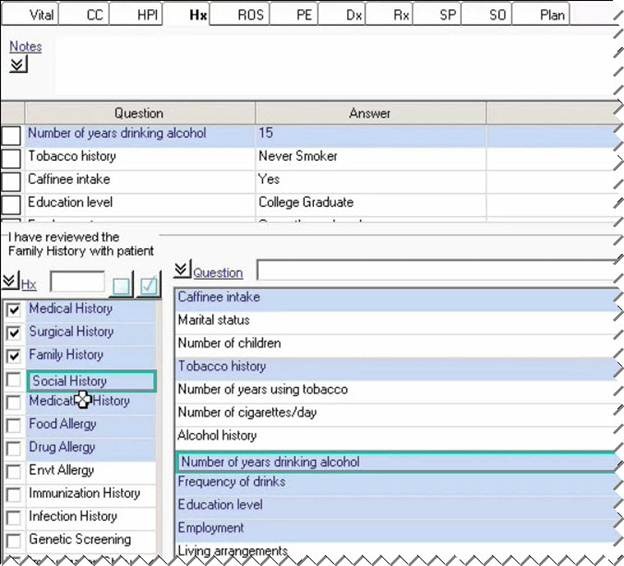
Task: Click the uncheck-all box icon next to Hx field
Action: pyautogui.click(x=122, y=286)
